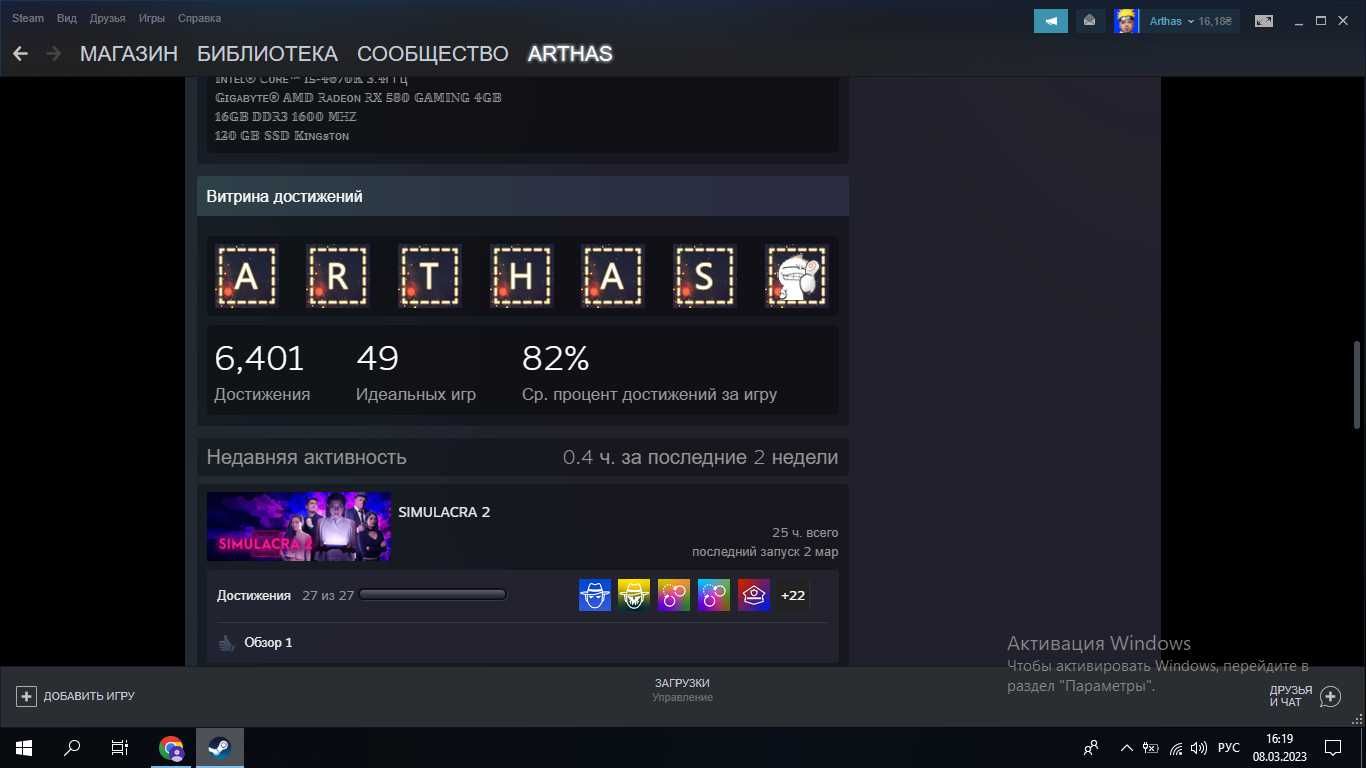Open the SIMULACRA 2 game banner thumbnail
Viewport: 1366px width, 768px height.
299,526
